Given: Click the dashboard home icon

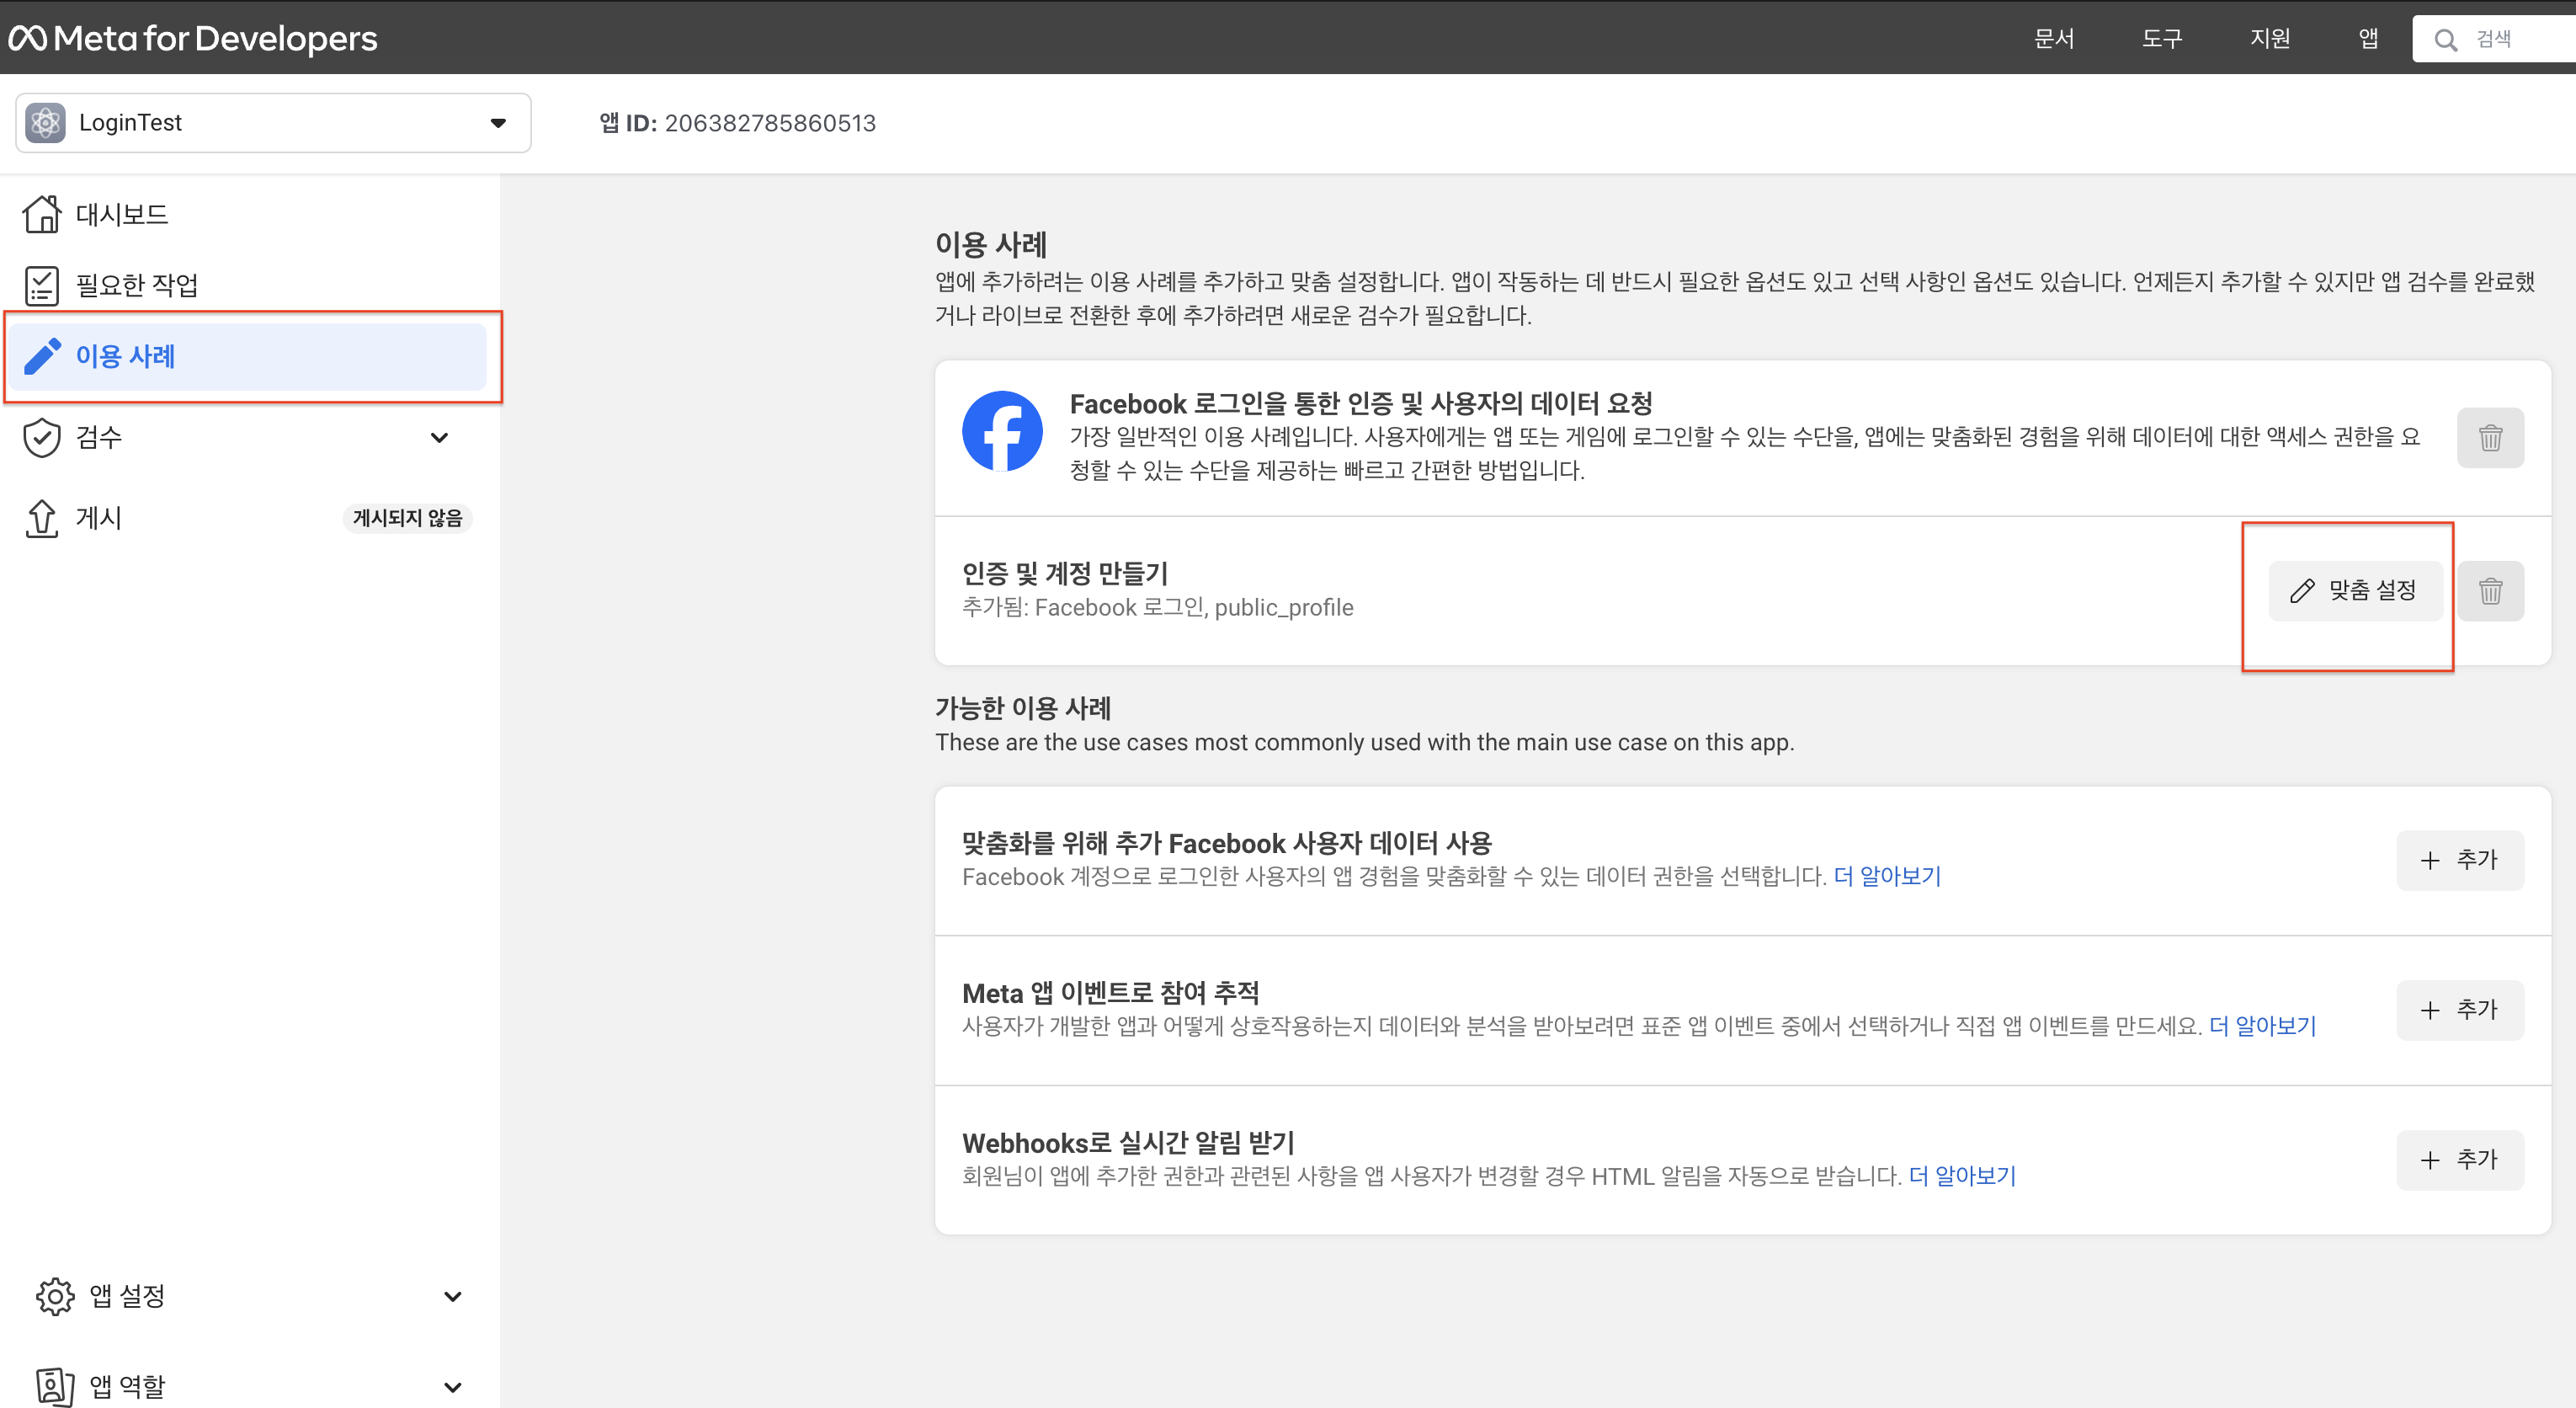Looking at the screenshot, I should tap(42, 214).
